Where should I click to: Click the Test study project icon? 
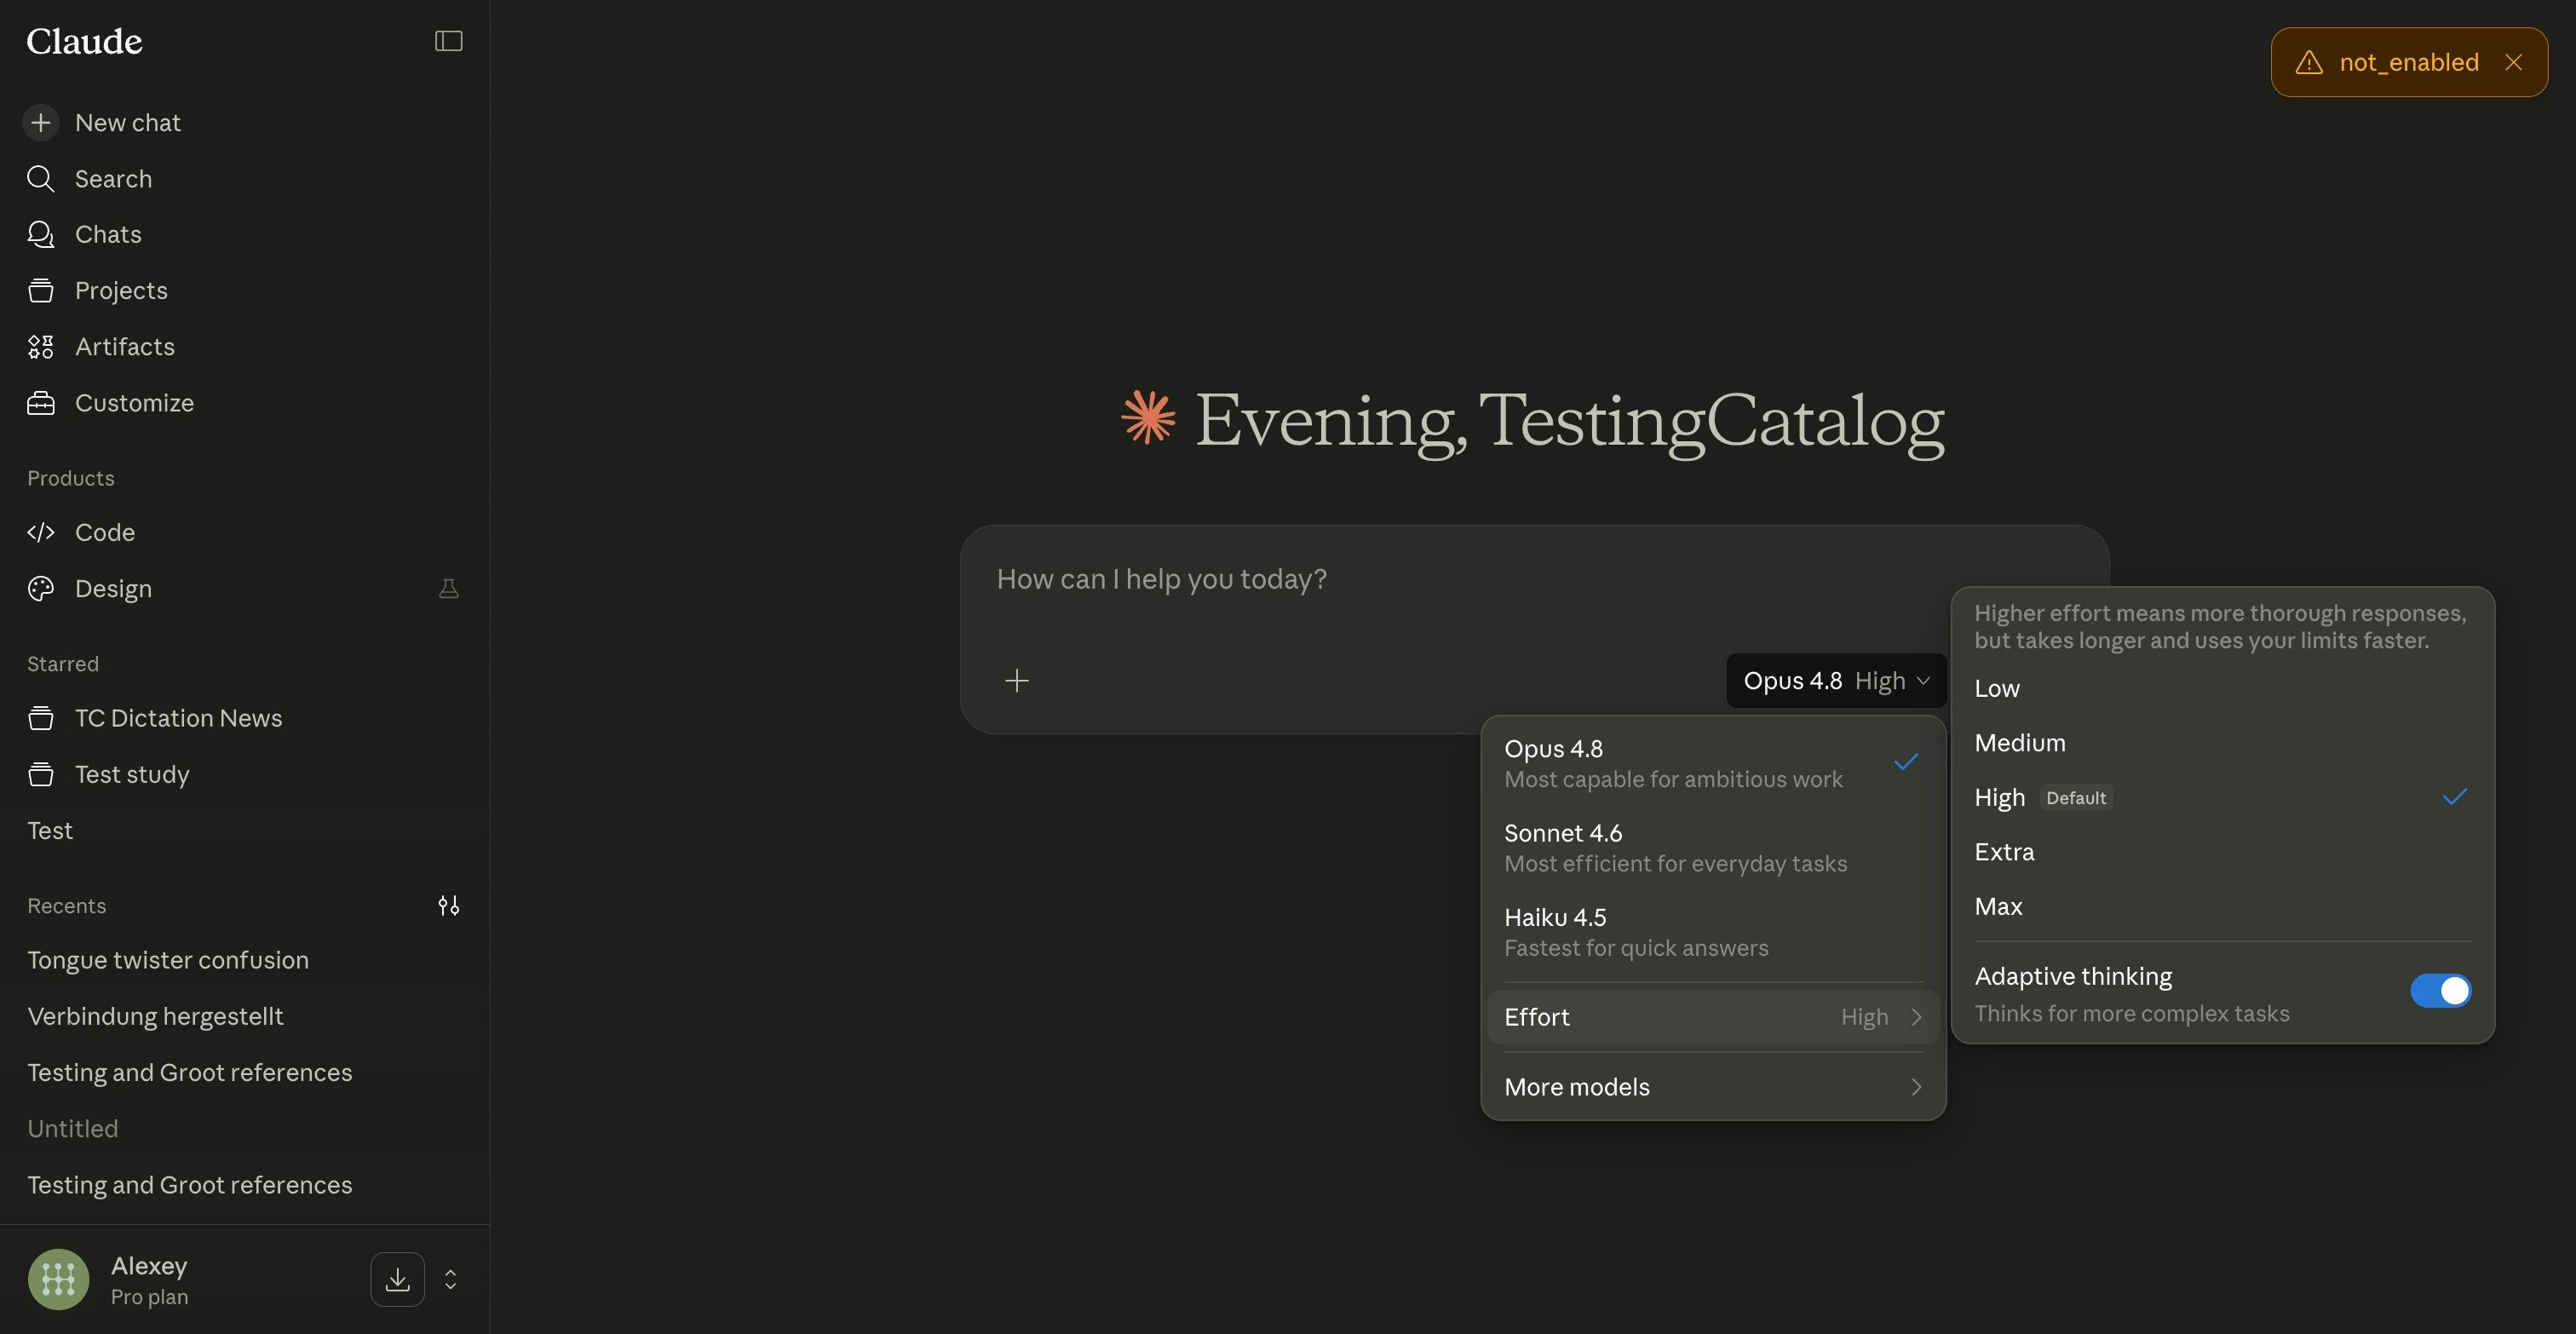[x=40, y=774]
